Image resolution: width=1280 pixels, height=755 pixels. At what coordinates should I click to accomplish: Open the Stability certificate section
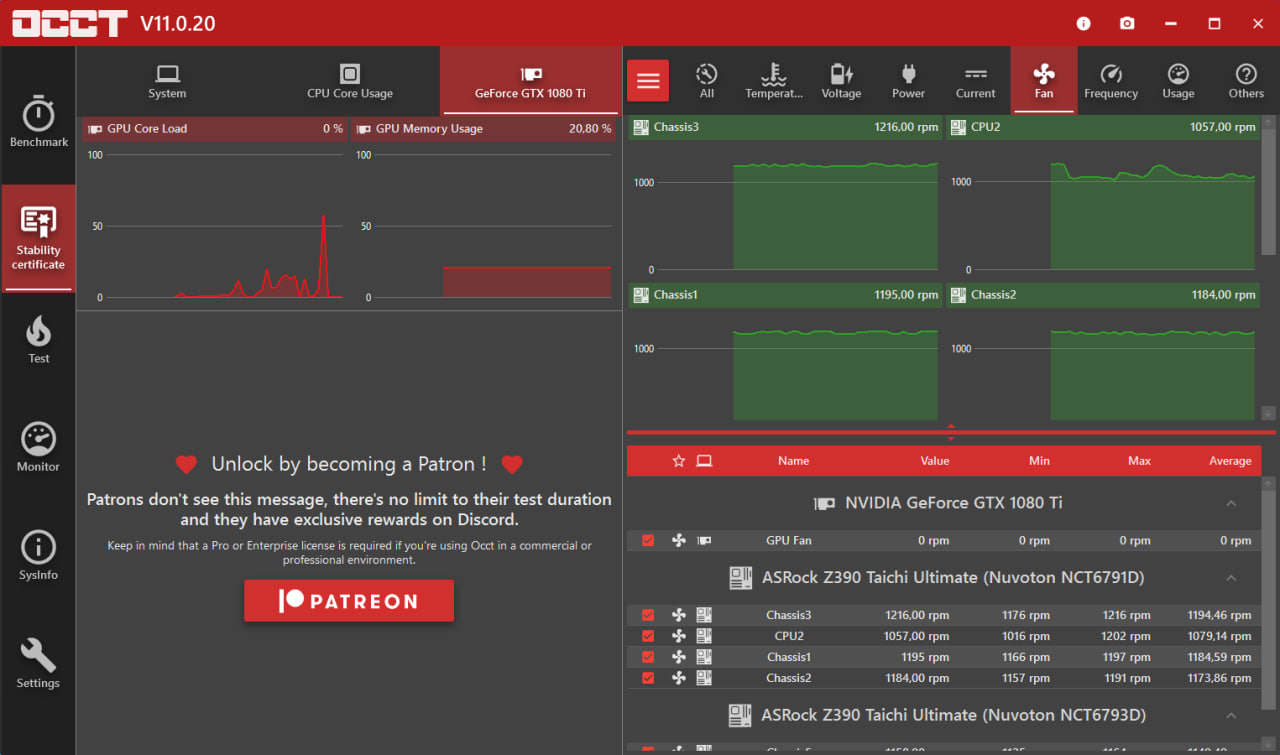coord(38,238)
